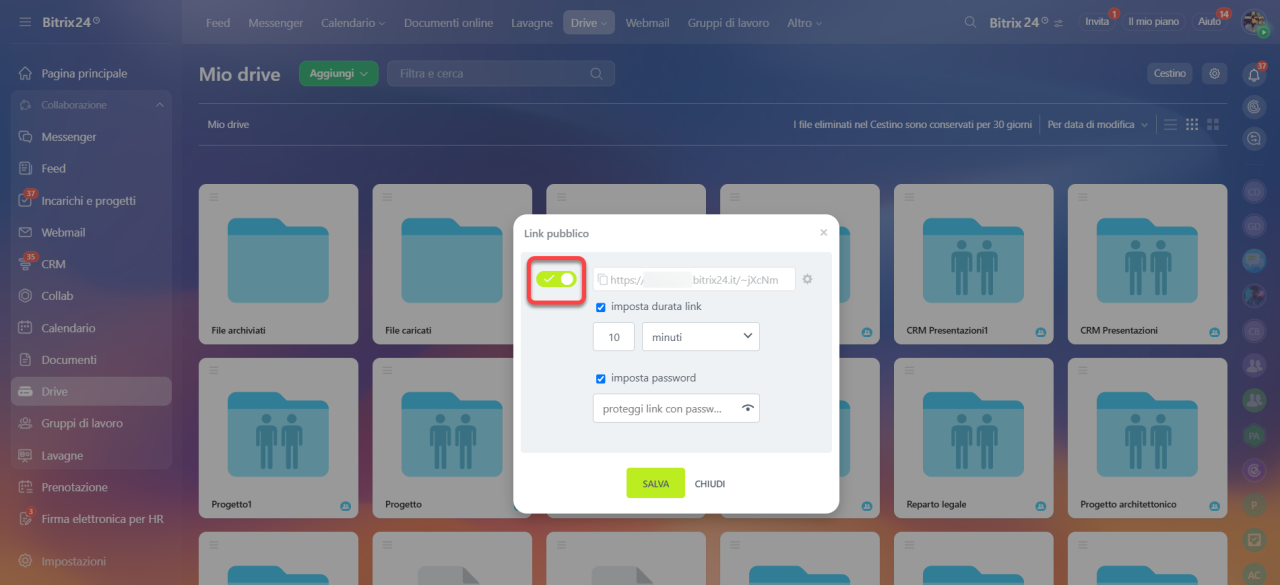Screen dimensions: 1280x585
Task: Show password using the eye icon
Action: tap(747, 408)
